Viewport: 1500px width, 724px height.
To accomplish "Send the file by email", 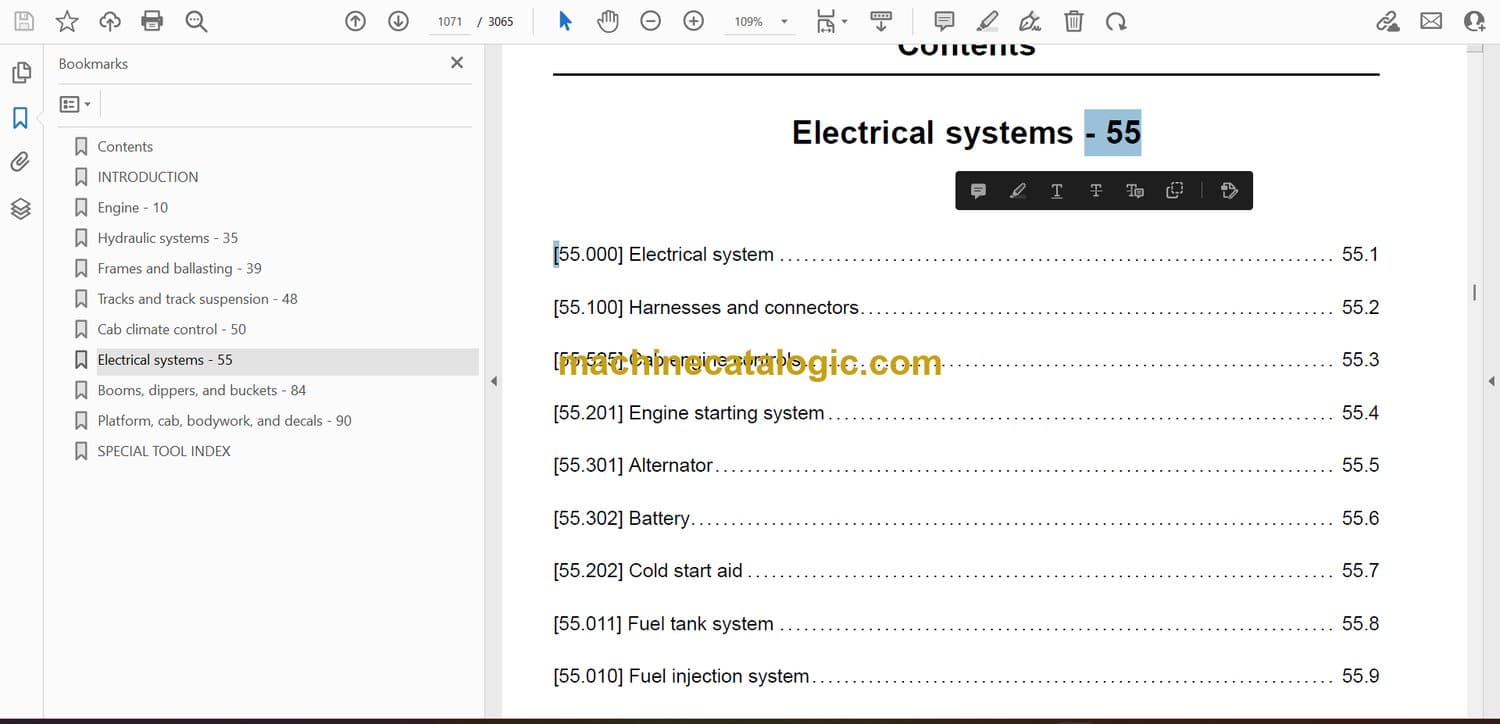I will click(1431, 21).
